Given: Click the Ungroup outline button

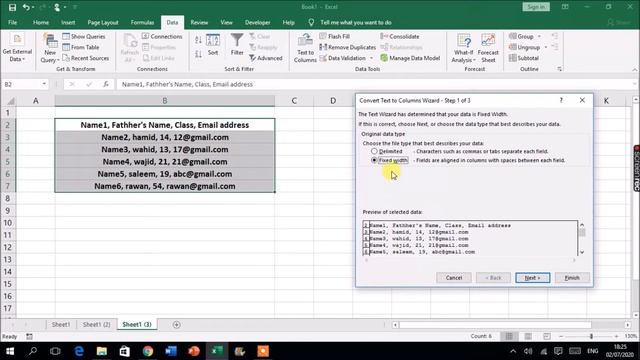Looking at the screenshot, I should tap(524, 47).
